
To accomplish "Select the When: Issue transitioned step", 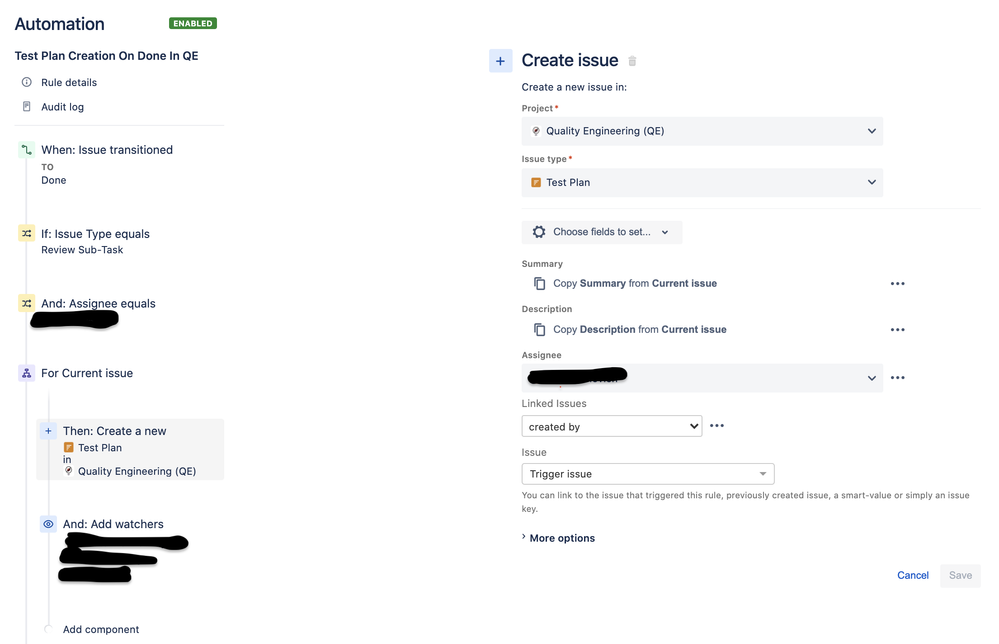I will coord(106,150).
